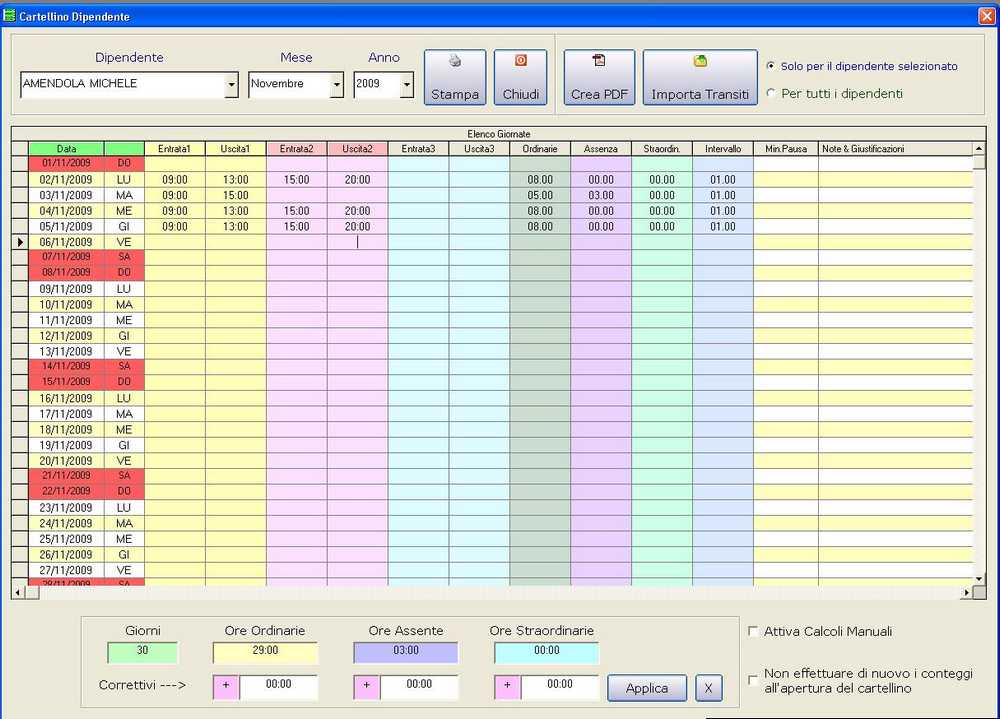Click the window icon in title bar
Screen dimensions: 1000x719
point(10,16)
